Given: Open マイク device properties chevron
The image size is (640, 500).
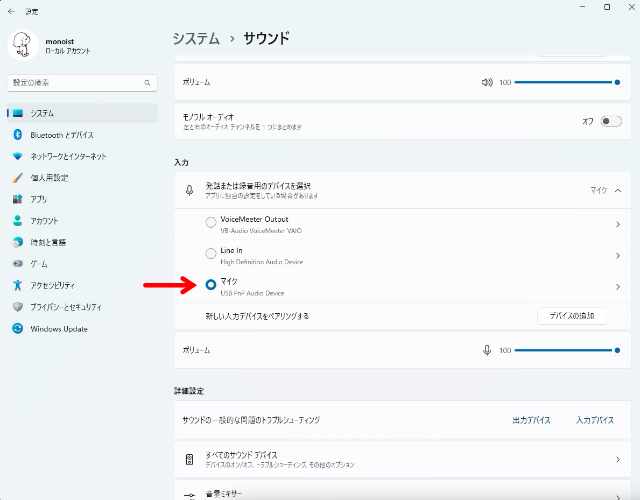Looking at the screenshot, I should pyautogui.click(x=618, y=287).
